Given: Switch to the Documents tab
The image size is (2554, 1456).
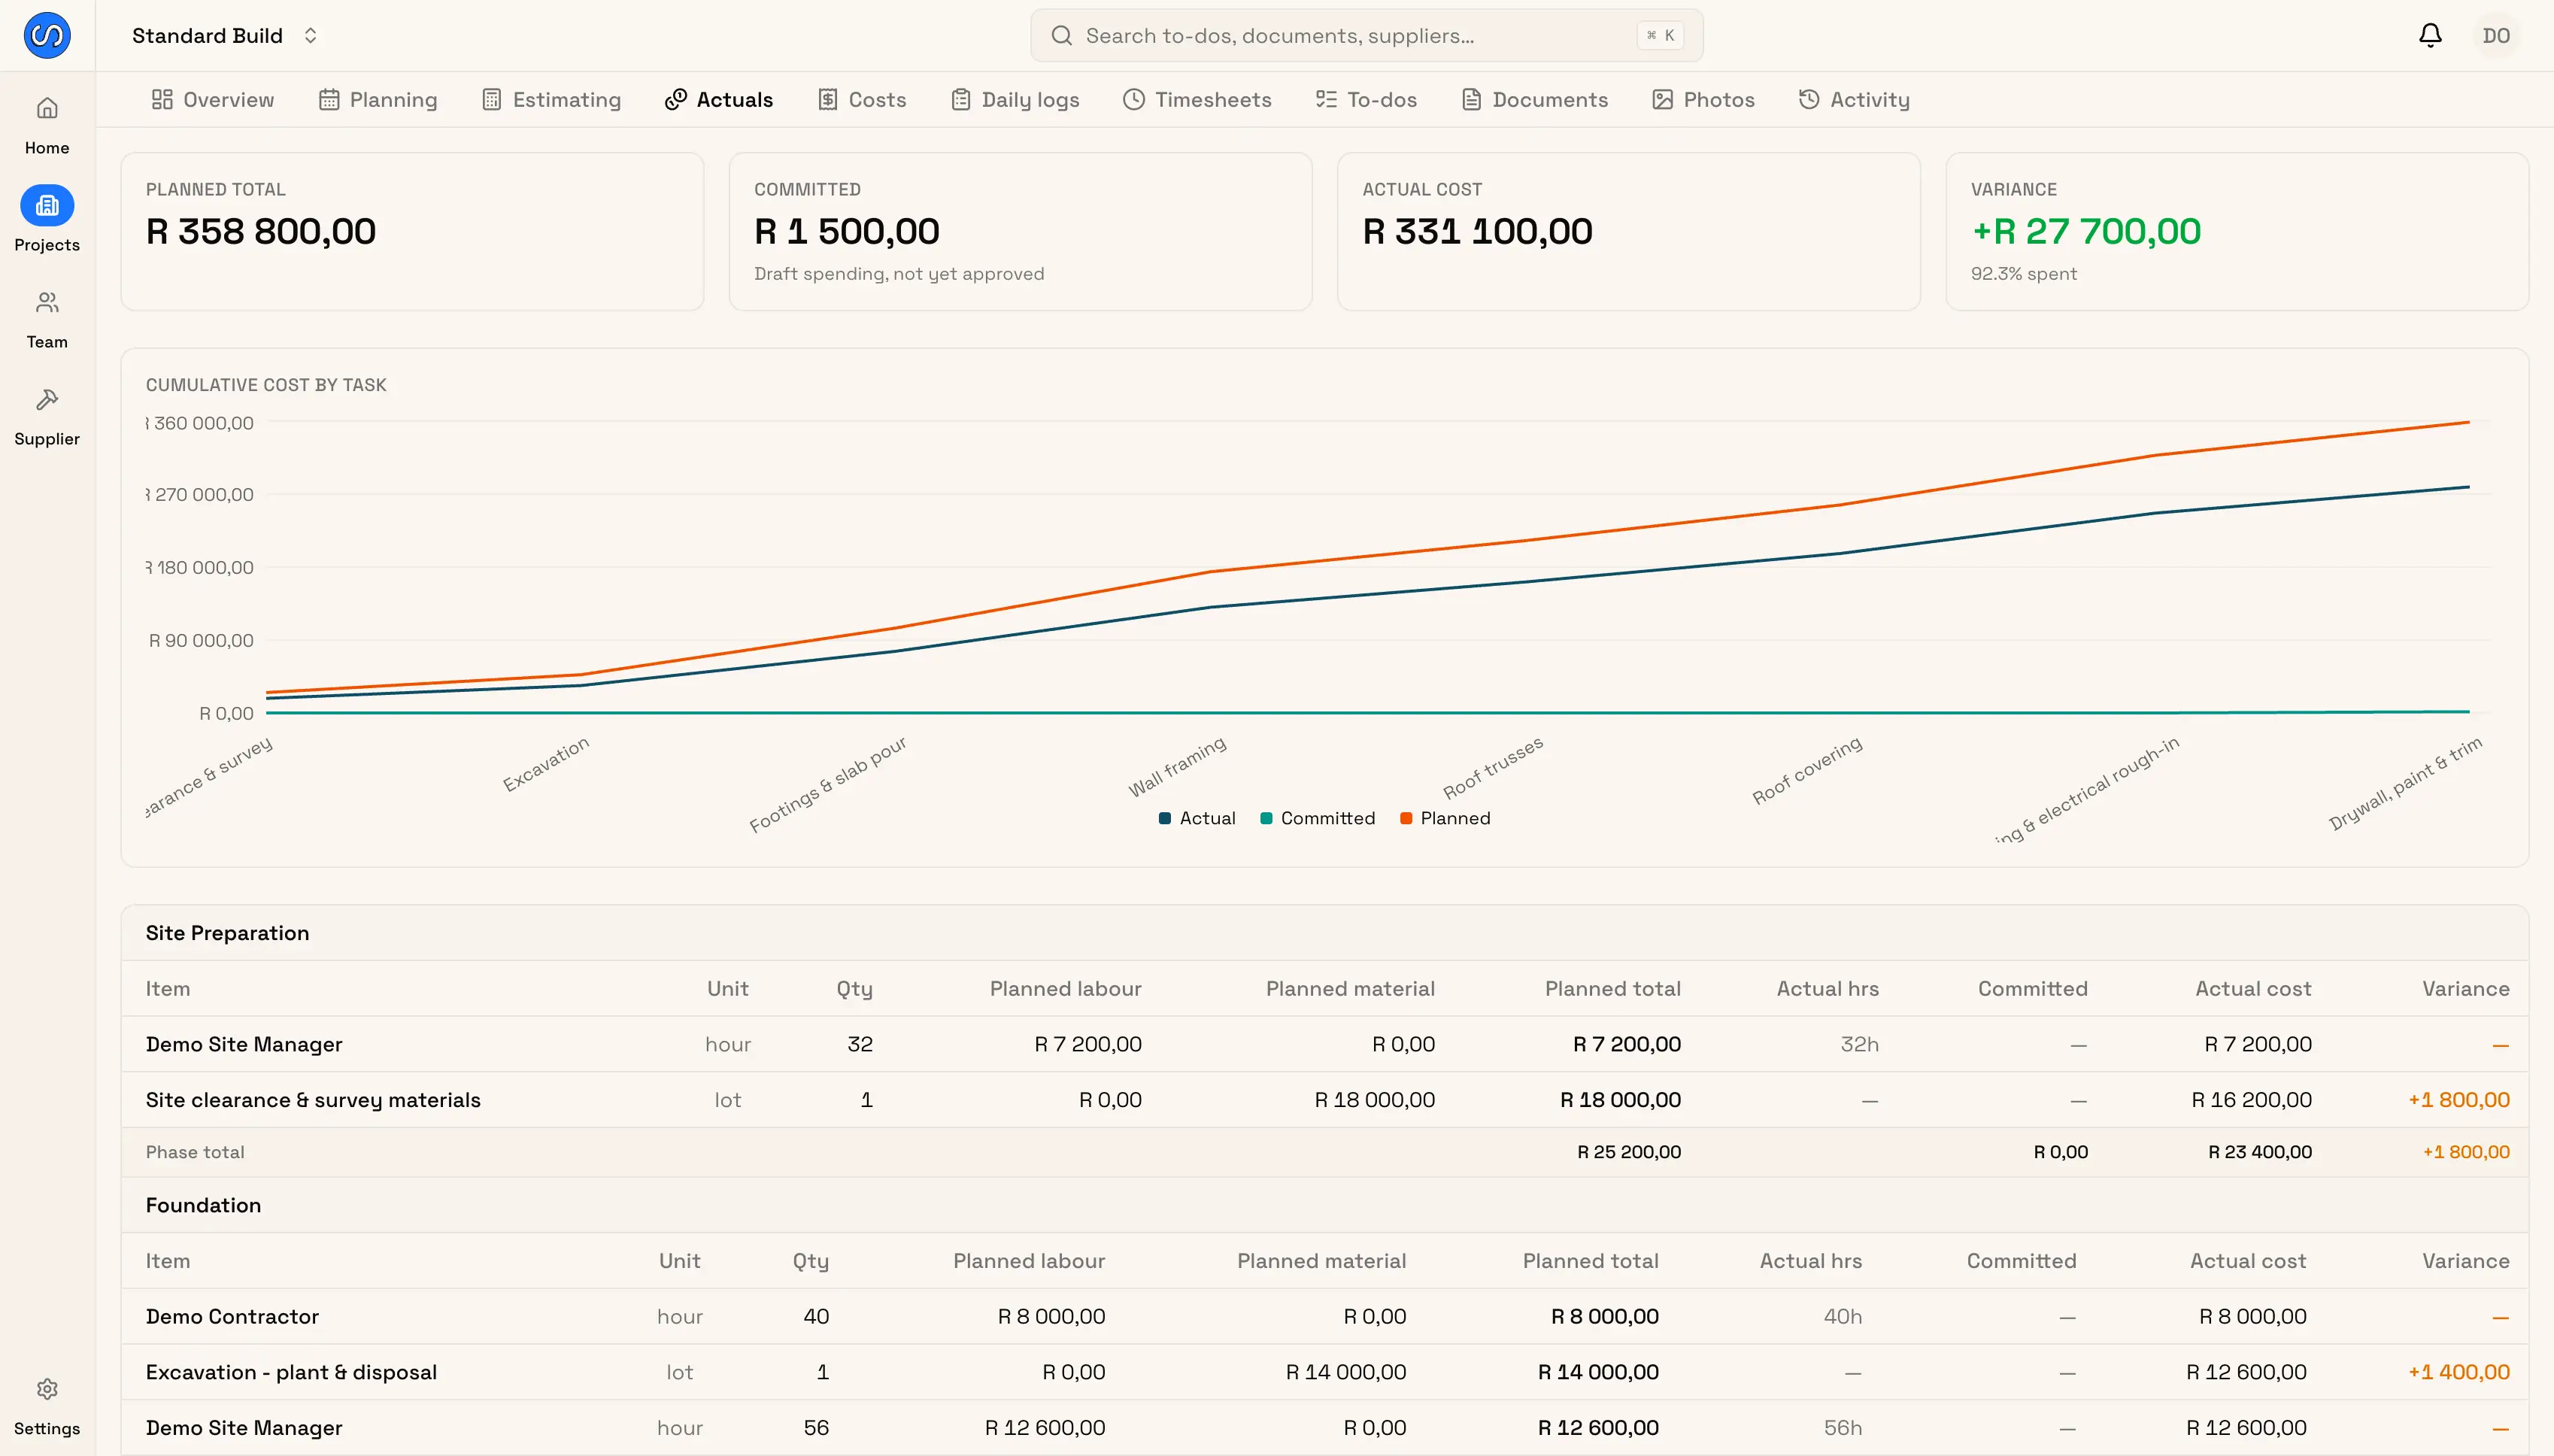Looking at the screenshot, I should pyautogui.click(x=1535, y=99).
